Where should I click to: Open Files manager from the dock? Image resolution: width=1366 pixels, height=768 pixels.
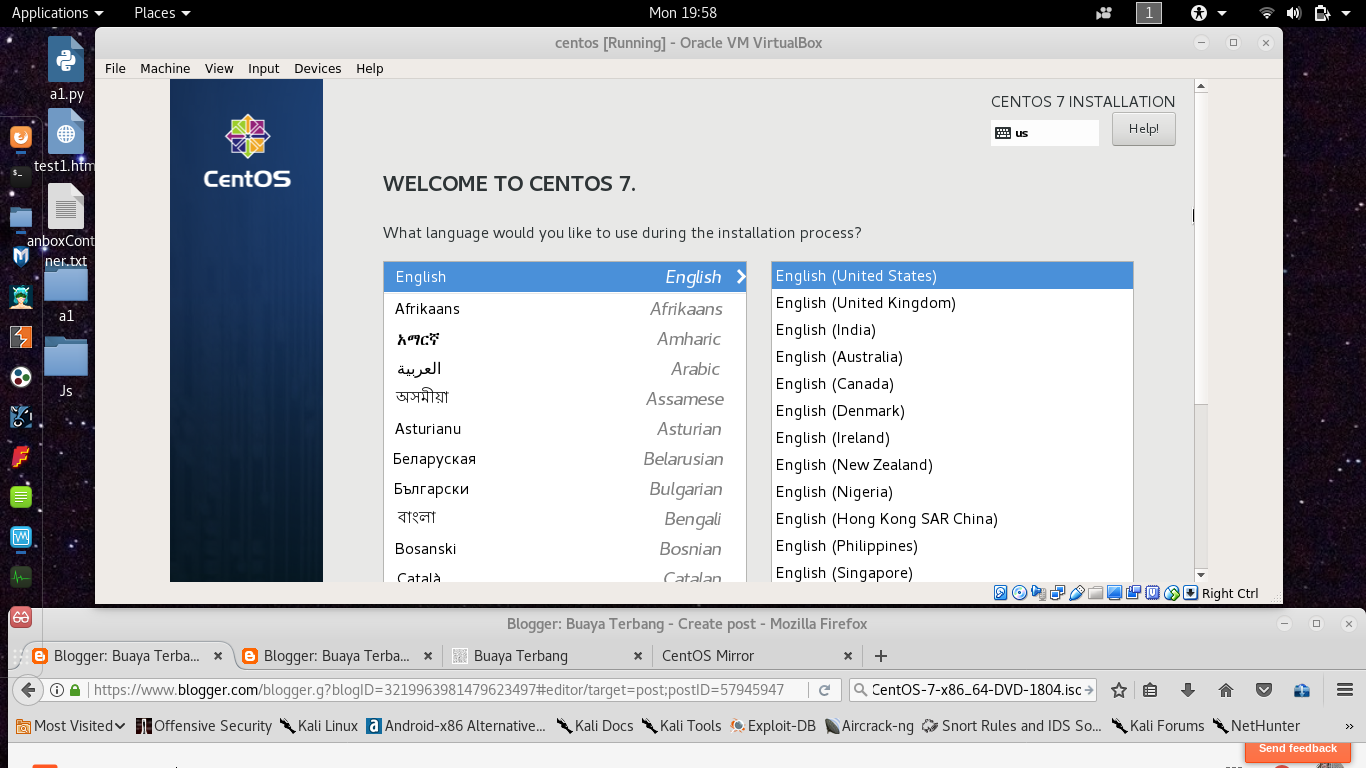coord(21,217)
